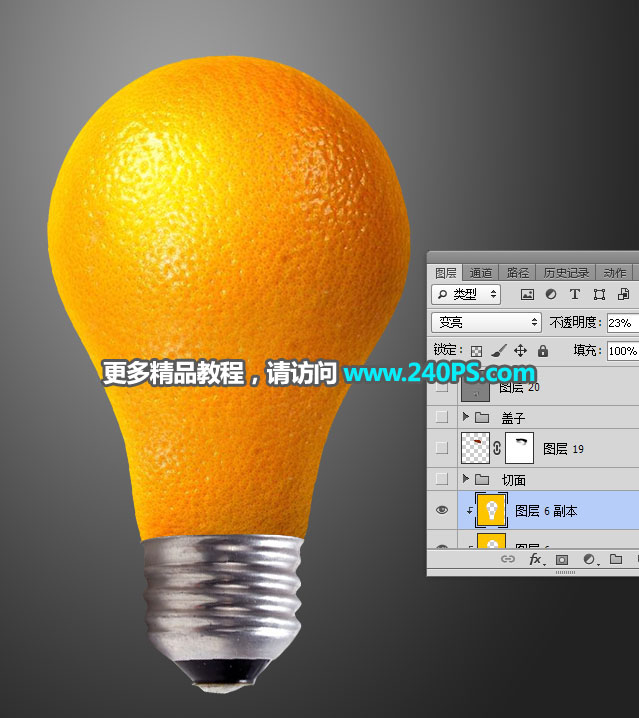Expand the 切面 layer group
This screenshot has width=639, height=718.
[x=465, y=479]
